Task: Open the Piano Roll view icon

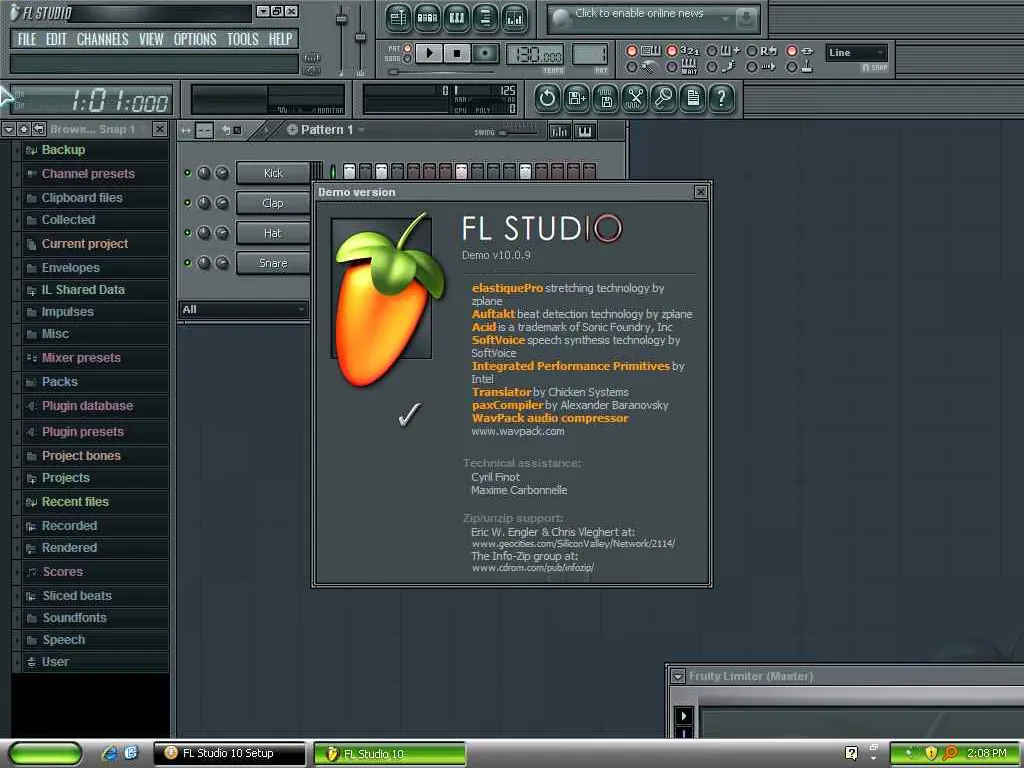Action: pos(456,18)
